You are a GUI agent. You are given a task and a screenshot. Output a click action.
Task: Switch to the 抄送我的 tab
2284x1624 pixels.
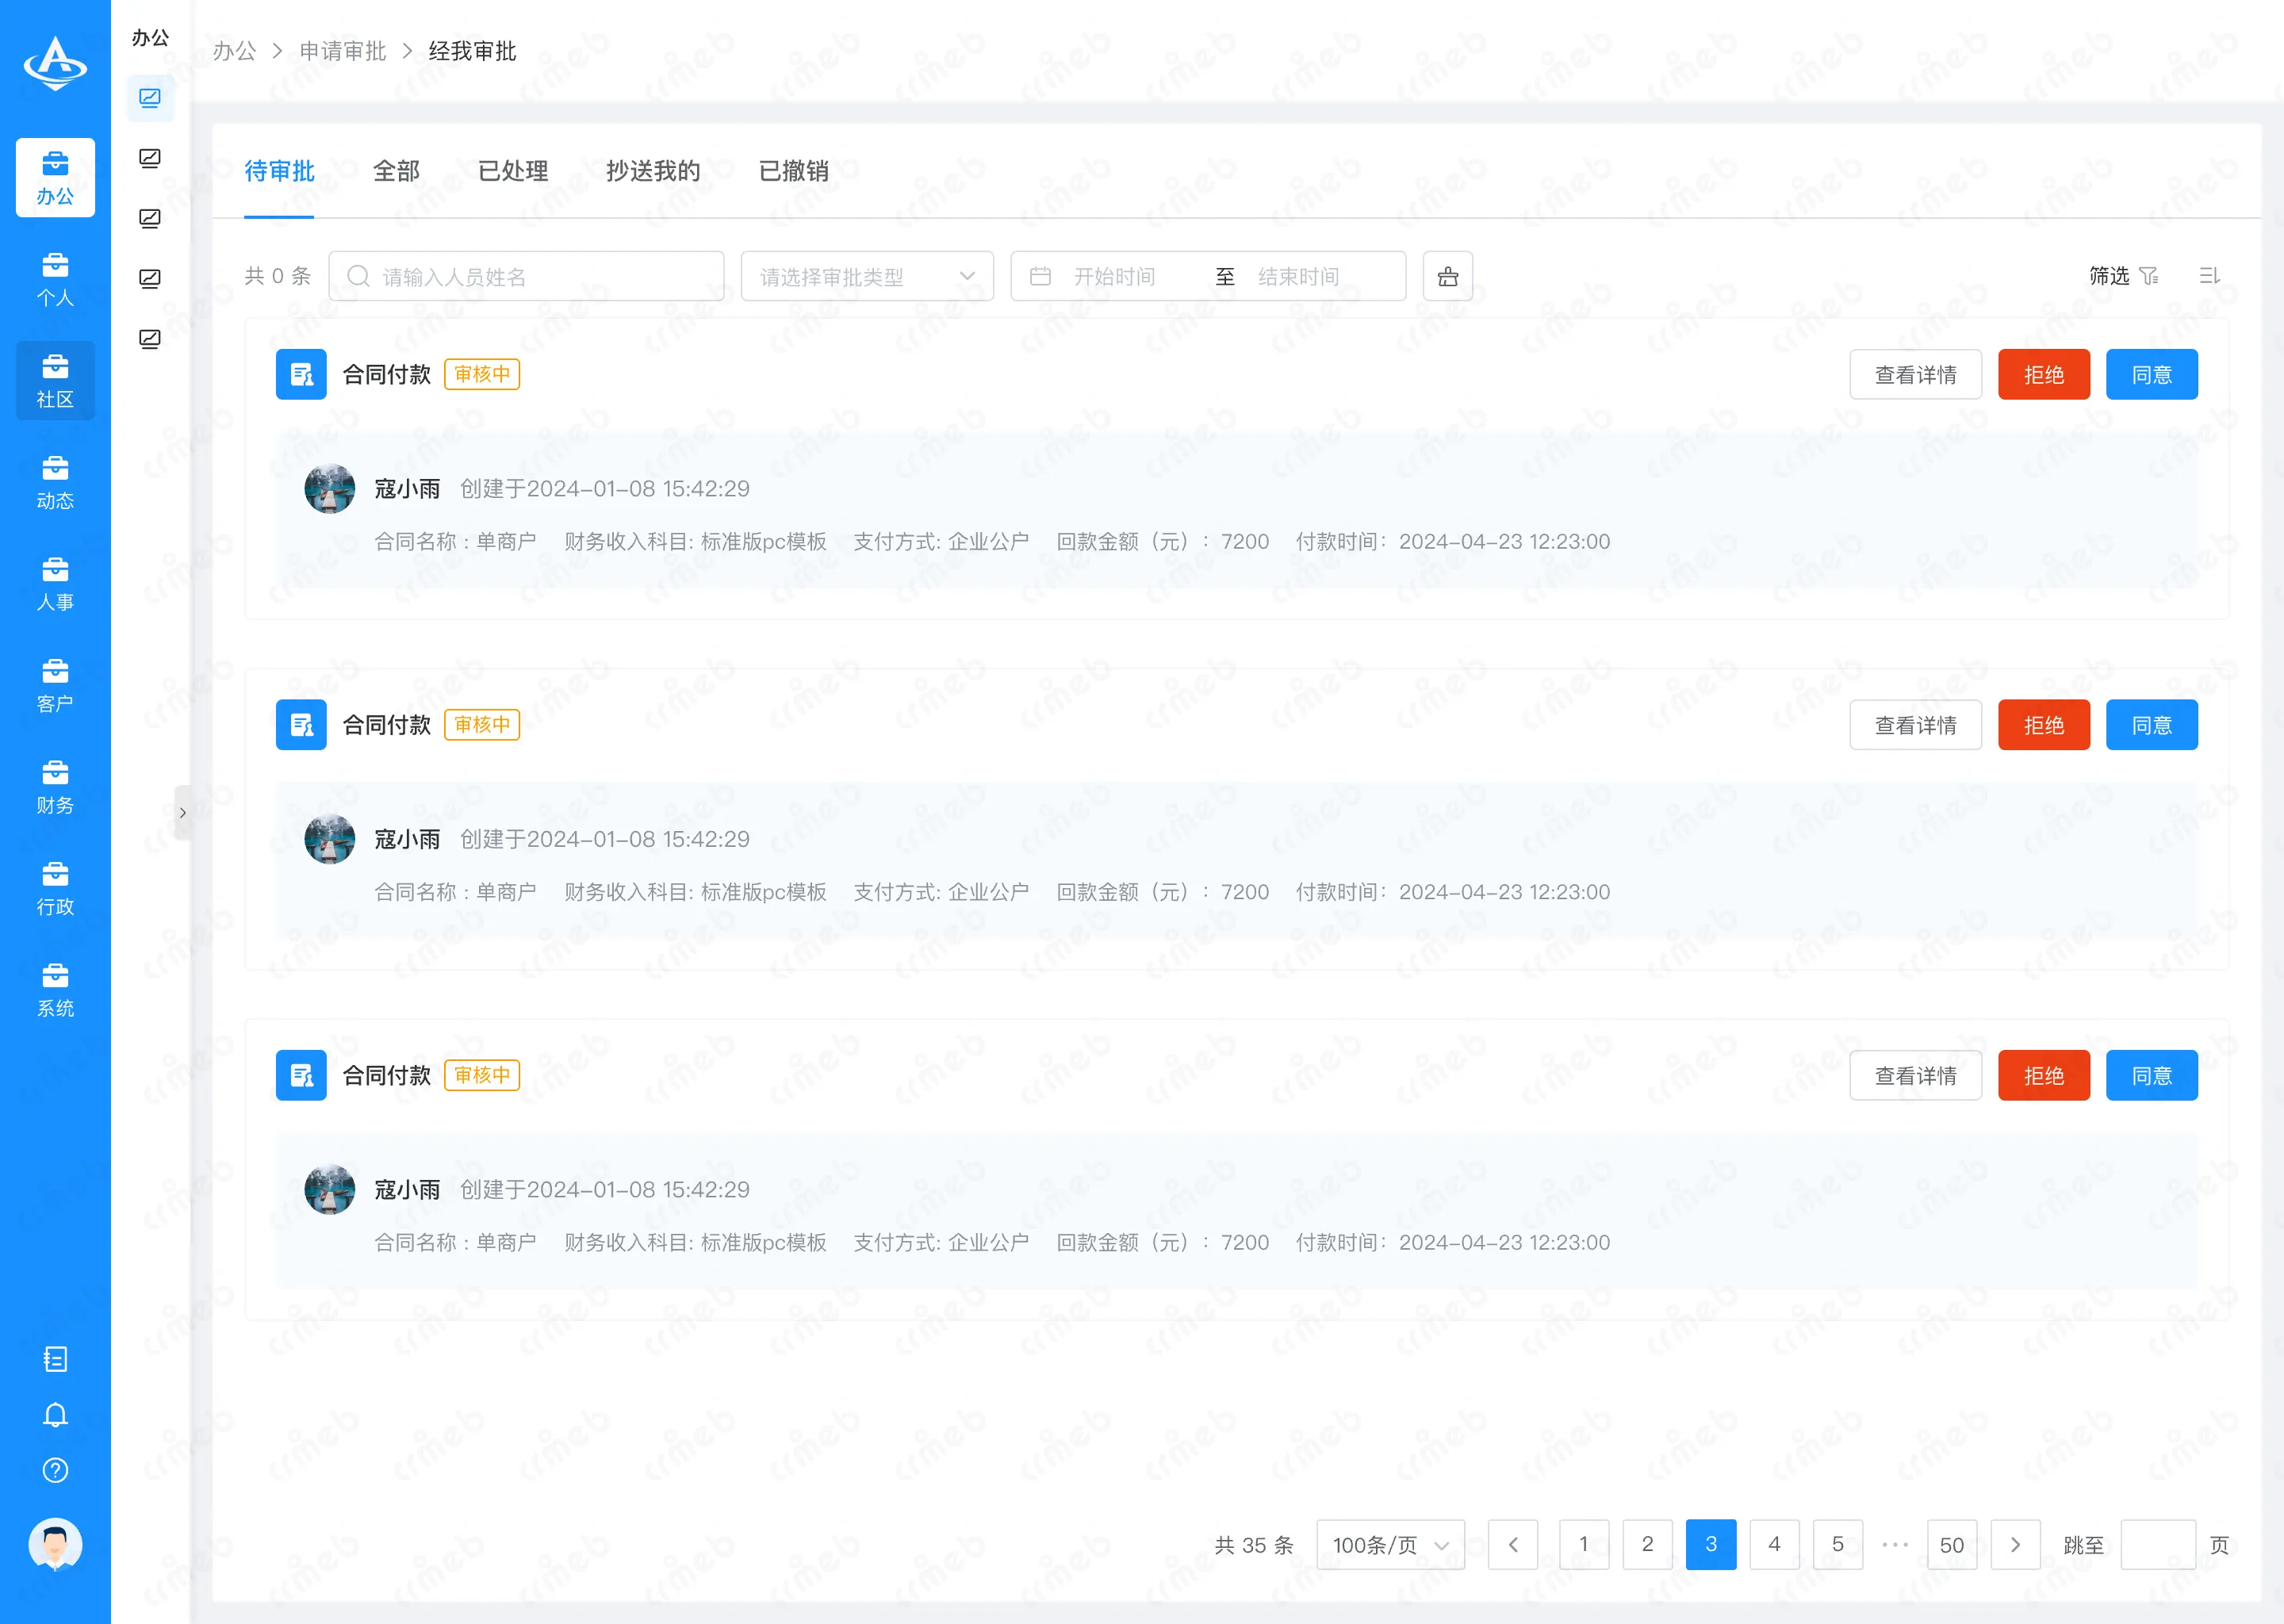point(653,171)
